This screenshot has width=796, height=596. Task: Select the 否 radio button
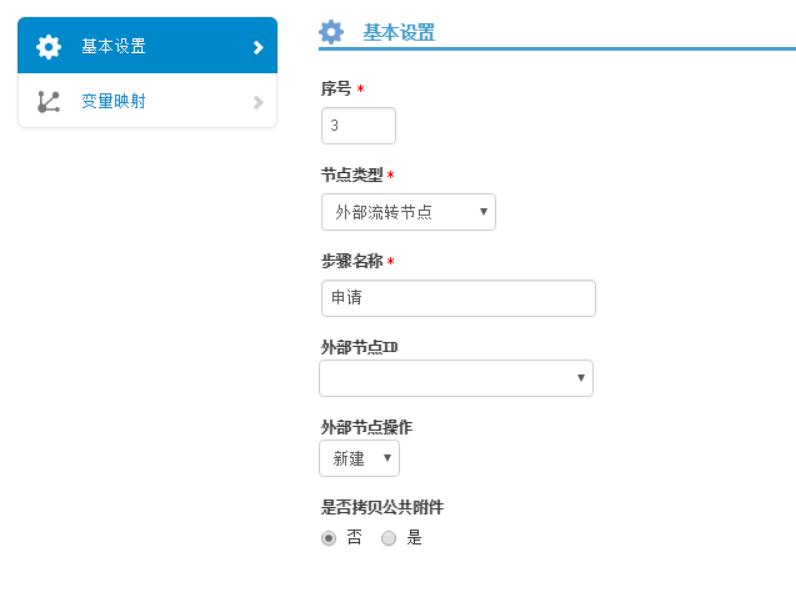pyautogui.click(x=328, y=538)
